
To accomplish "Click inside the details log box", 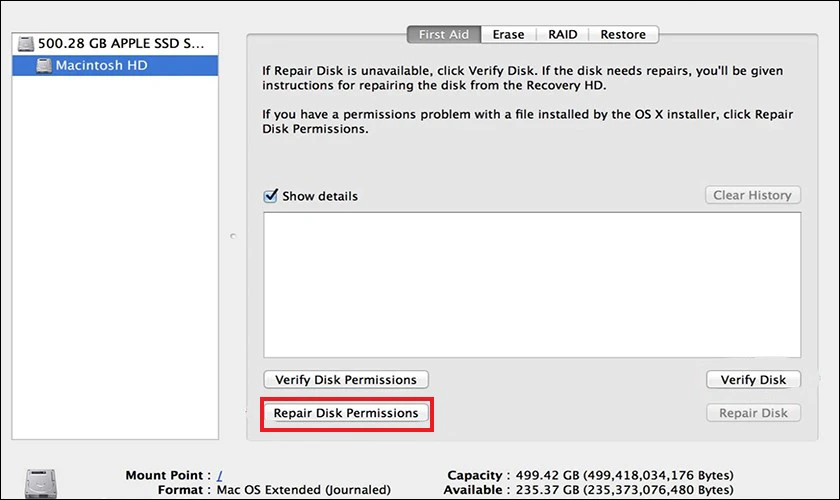I will point(532,285).
